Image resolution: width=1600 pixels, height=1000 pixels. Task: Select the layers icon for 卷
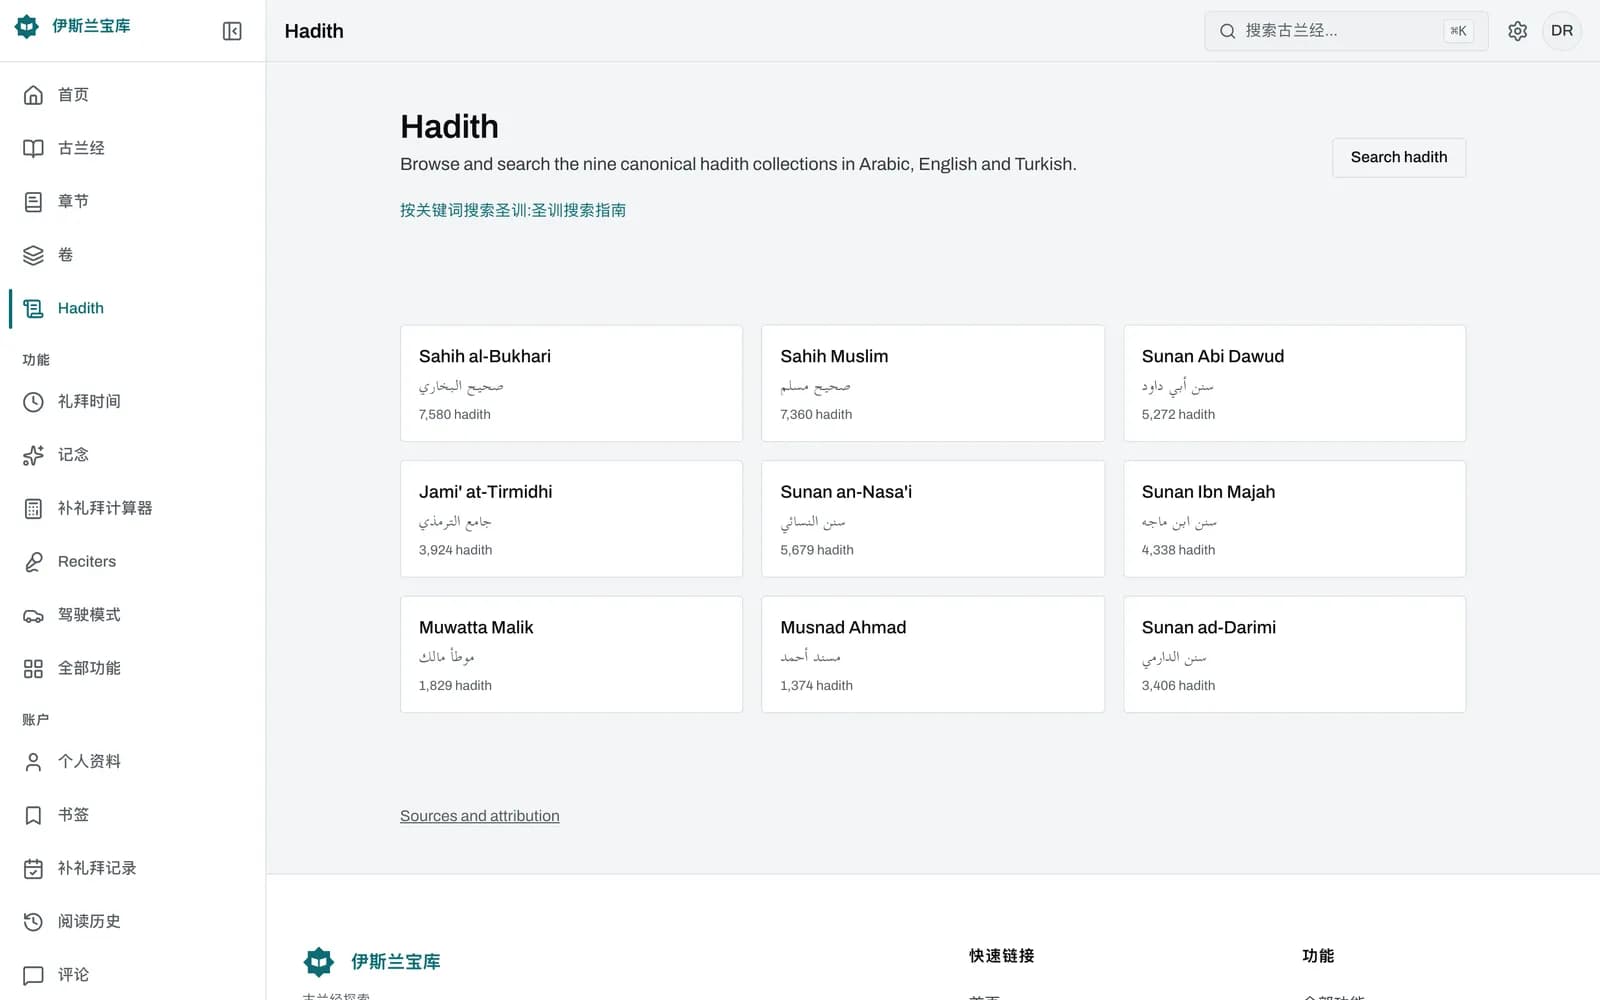(33, 255)
